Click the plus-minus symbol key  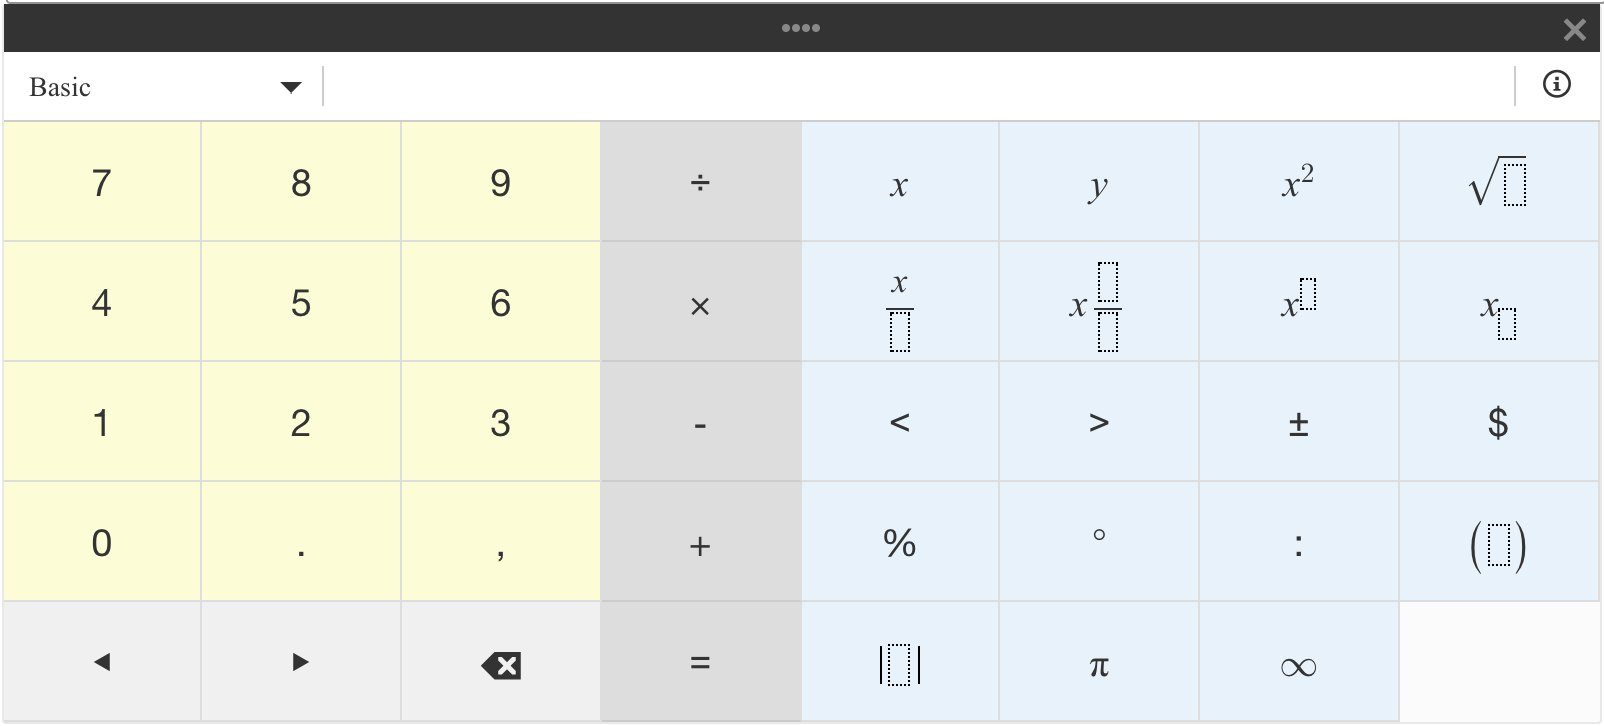click(1298, 422)
